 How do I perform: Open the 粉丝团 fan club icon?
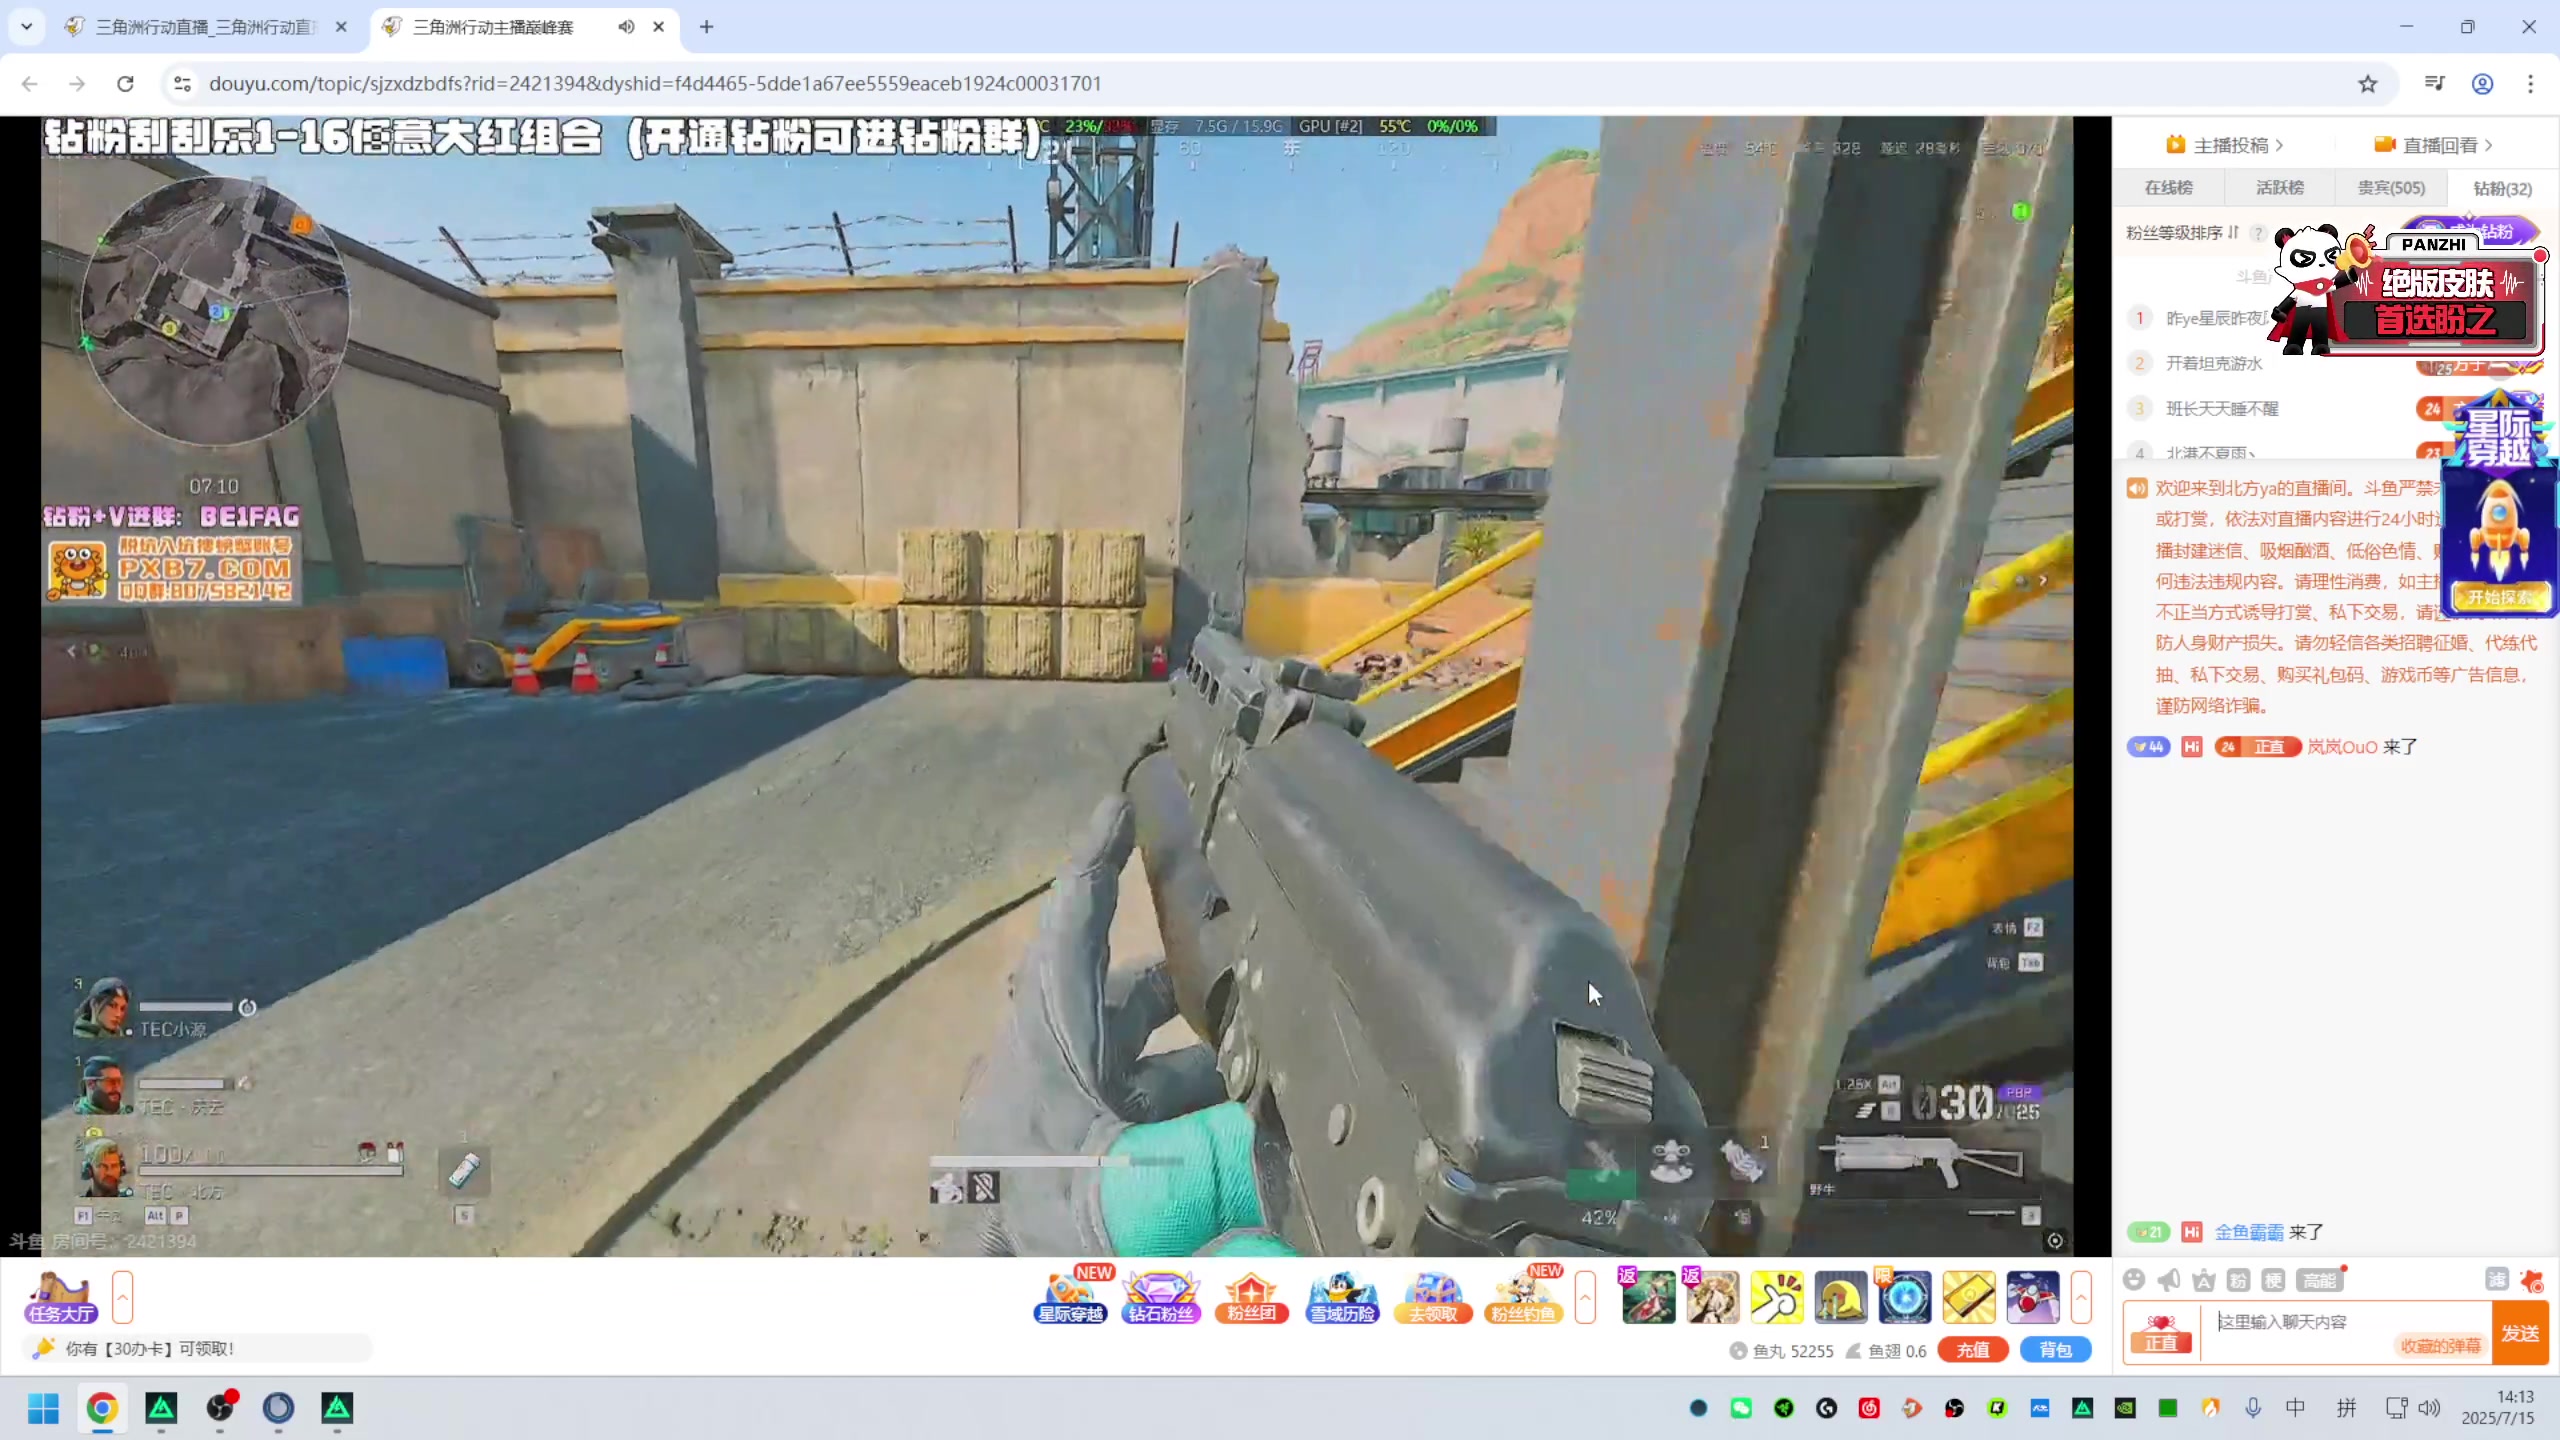(x=1251, y=1298)
